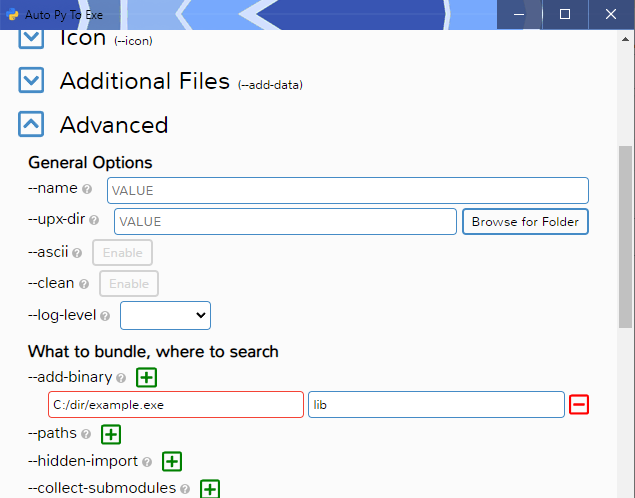Viewport: 635px width, 498px height.
Task: Expand the Additional Files section
Action: pos(31,80)
